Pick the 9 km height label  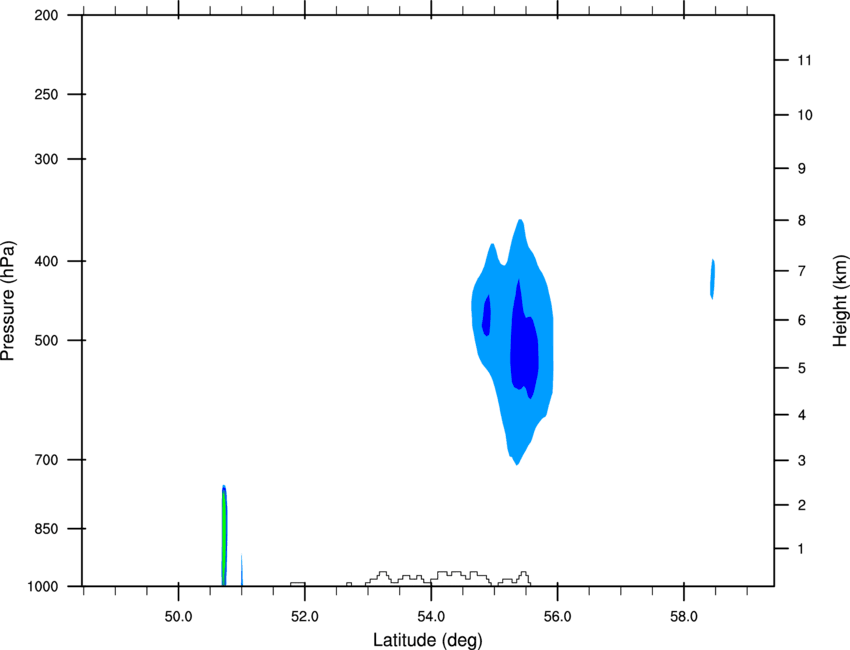click(x=802, y=169)
